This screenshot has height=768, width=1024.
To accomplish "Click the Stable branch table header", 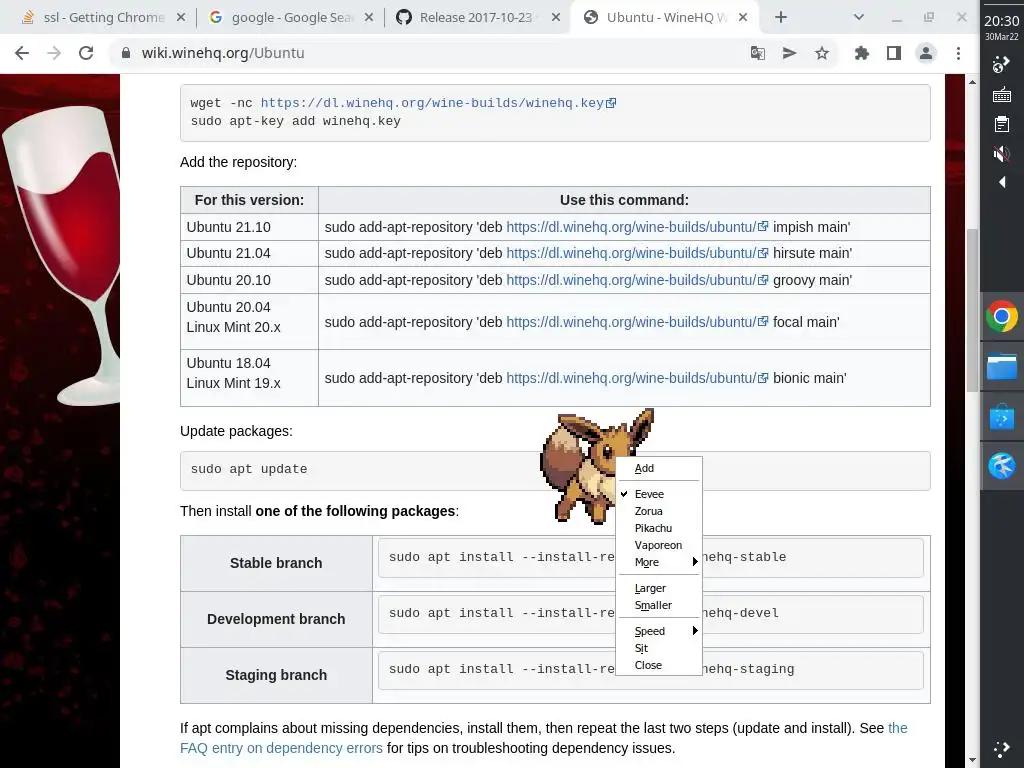I will coord(276,563).
